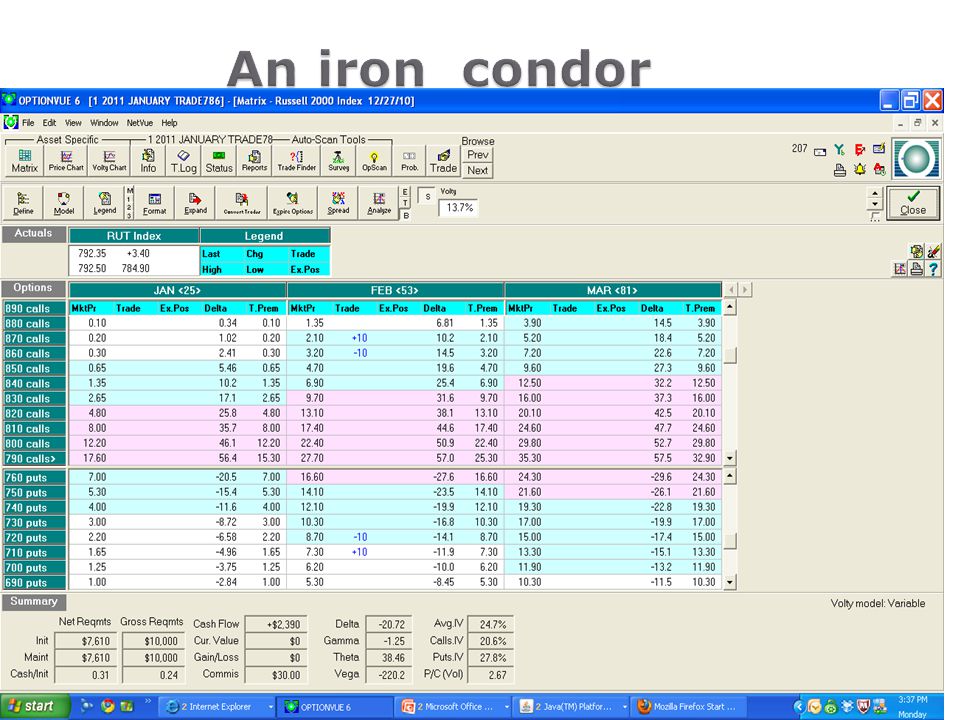Click the red E export icon
The height and width of the screenshot is (720, 960).
[860, 149]
